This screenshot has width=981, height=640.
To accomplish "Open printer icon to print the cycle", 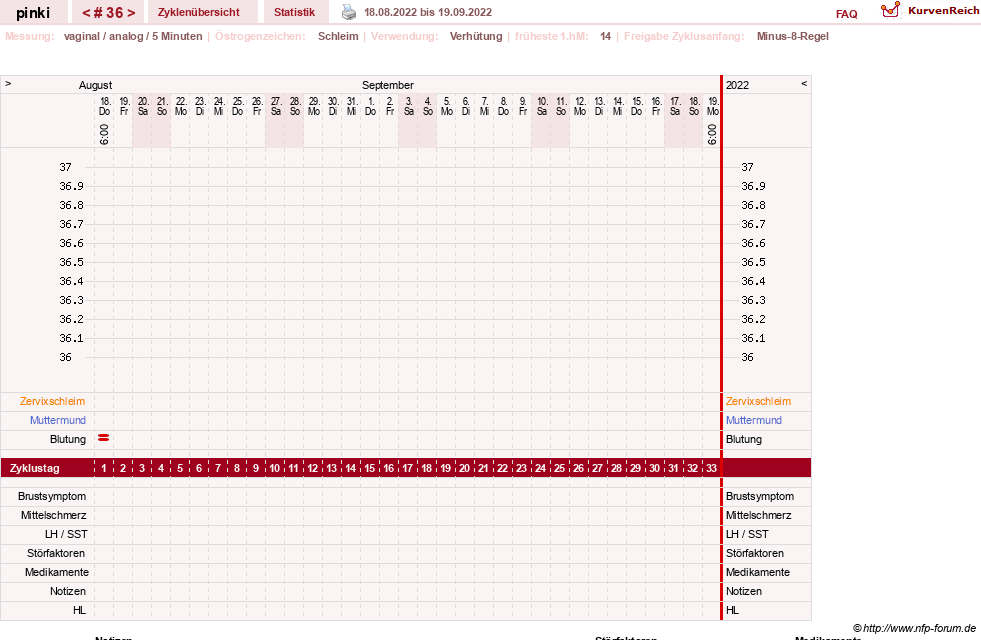I will pos(348,12).
